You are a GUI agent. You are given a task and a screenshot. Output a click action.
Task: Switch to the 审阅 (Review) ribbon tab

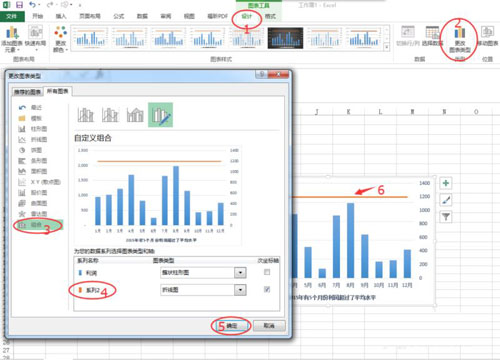point(166,16)
